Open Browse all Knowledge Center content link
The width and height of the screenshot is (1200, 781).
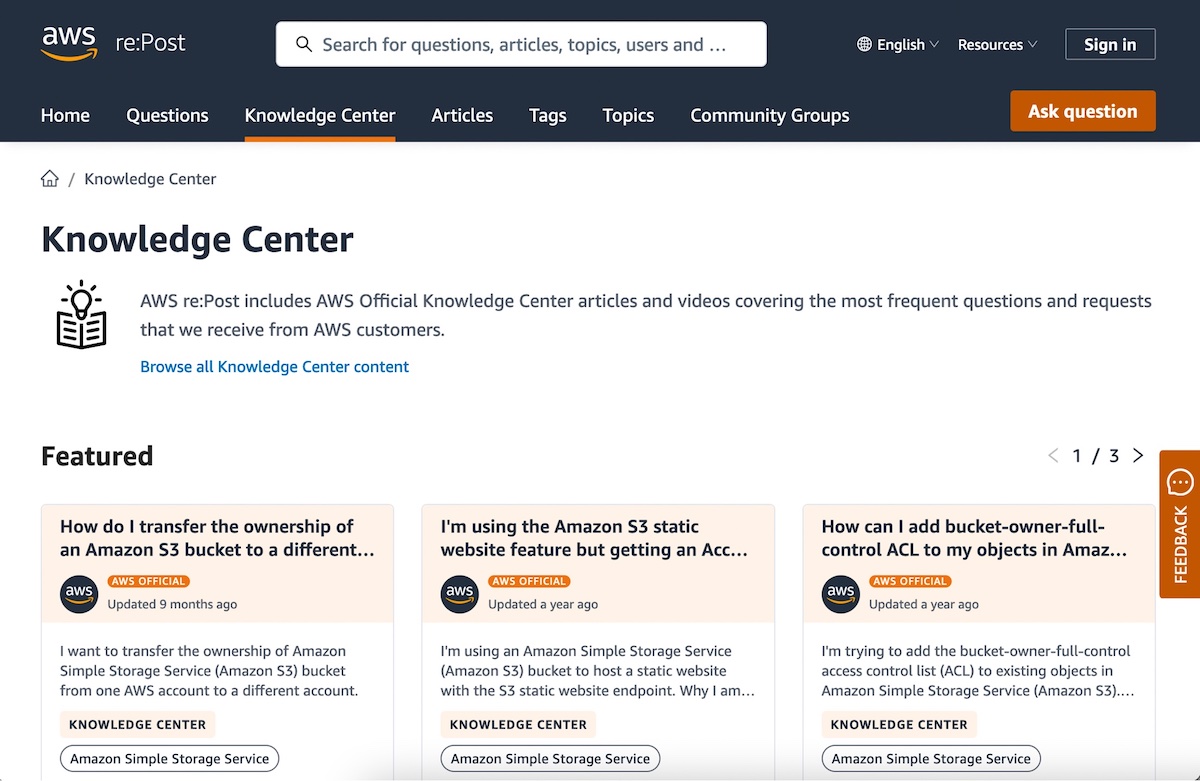[x=274, y=367]
